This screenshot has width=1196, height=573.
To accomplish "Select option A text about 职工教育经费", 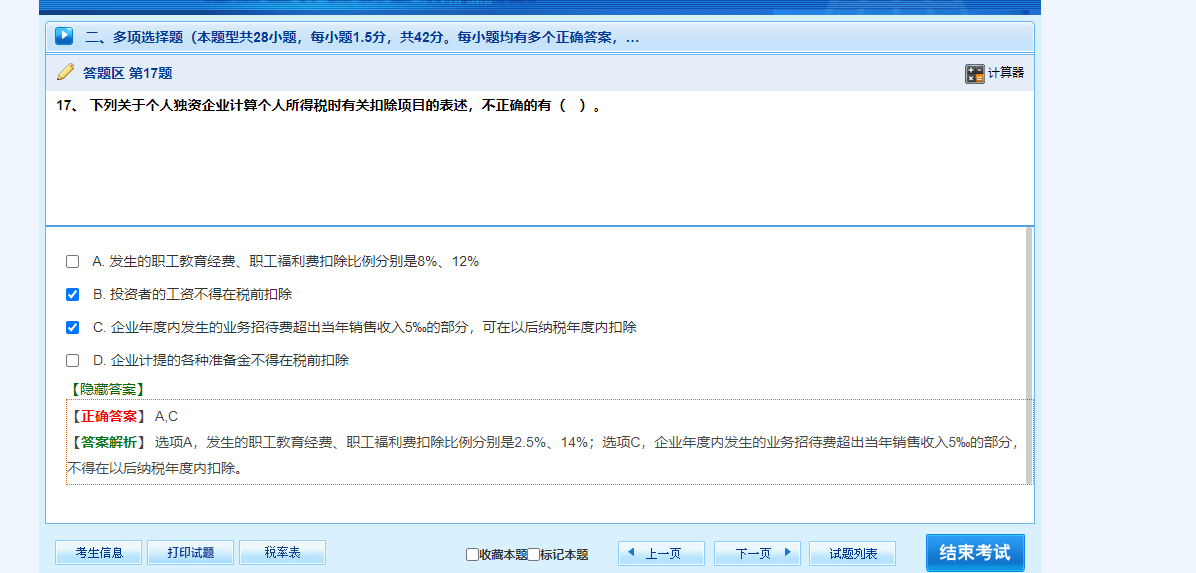I will 285,262.
